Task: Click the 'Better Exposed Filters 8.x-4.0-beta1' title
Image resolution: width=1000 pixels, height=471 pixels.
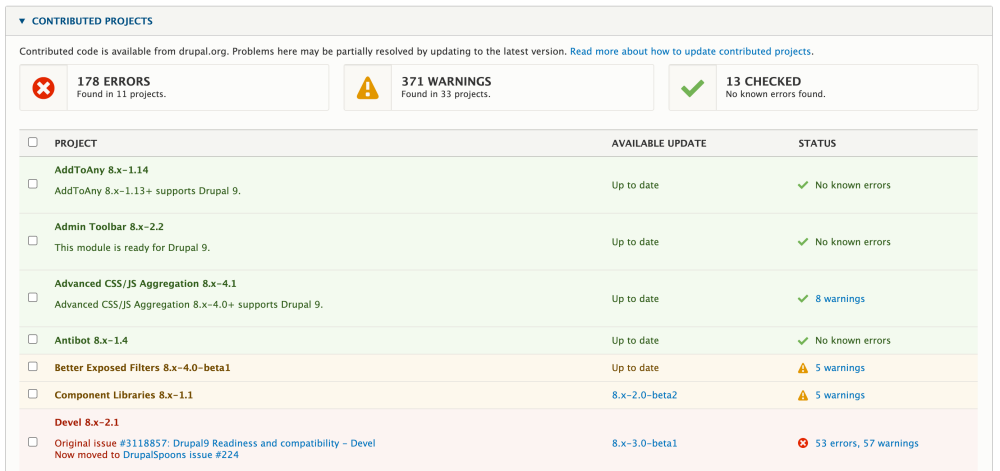Action: [x=142, y=368]
